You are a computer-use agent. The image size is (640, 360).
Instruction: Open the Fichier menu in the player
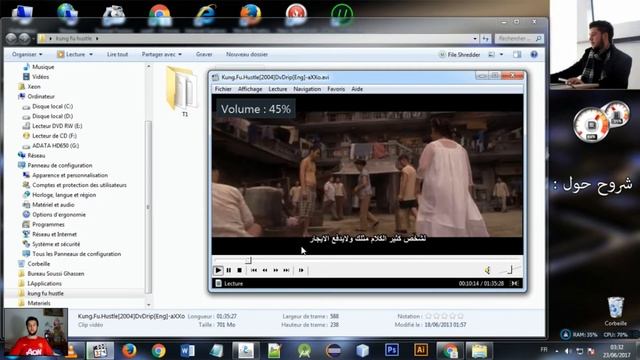pyautogui.click(x=223, y=89)
